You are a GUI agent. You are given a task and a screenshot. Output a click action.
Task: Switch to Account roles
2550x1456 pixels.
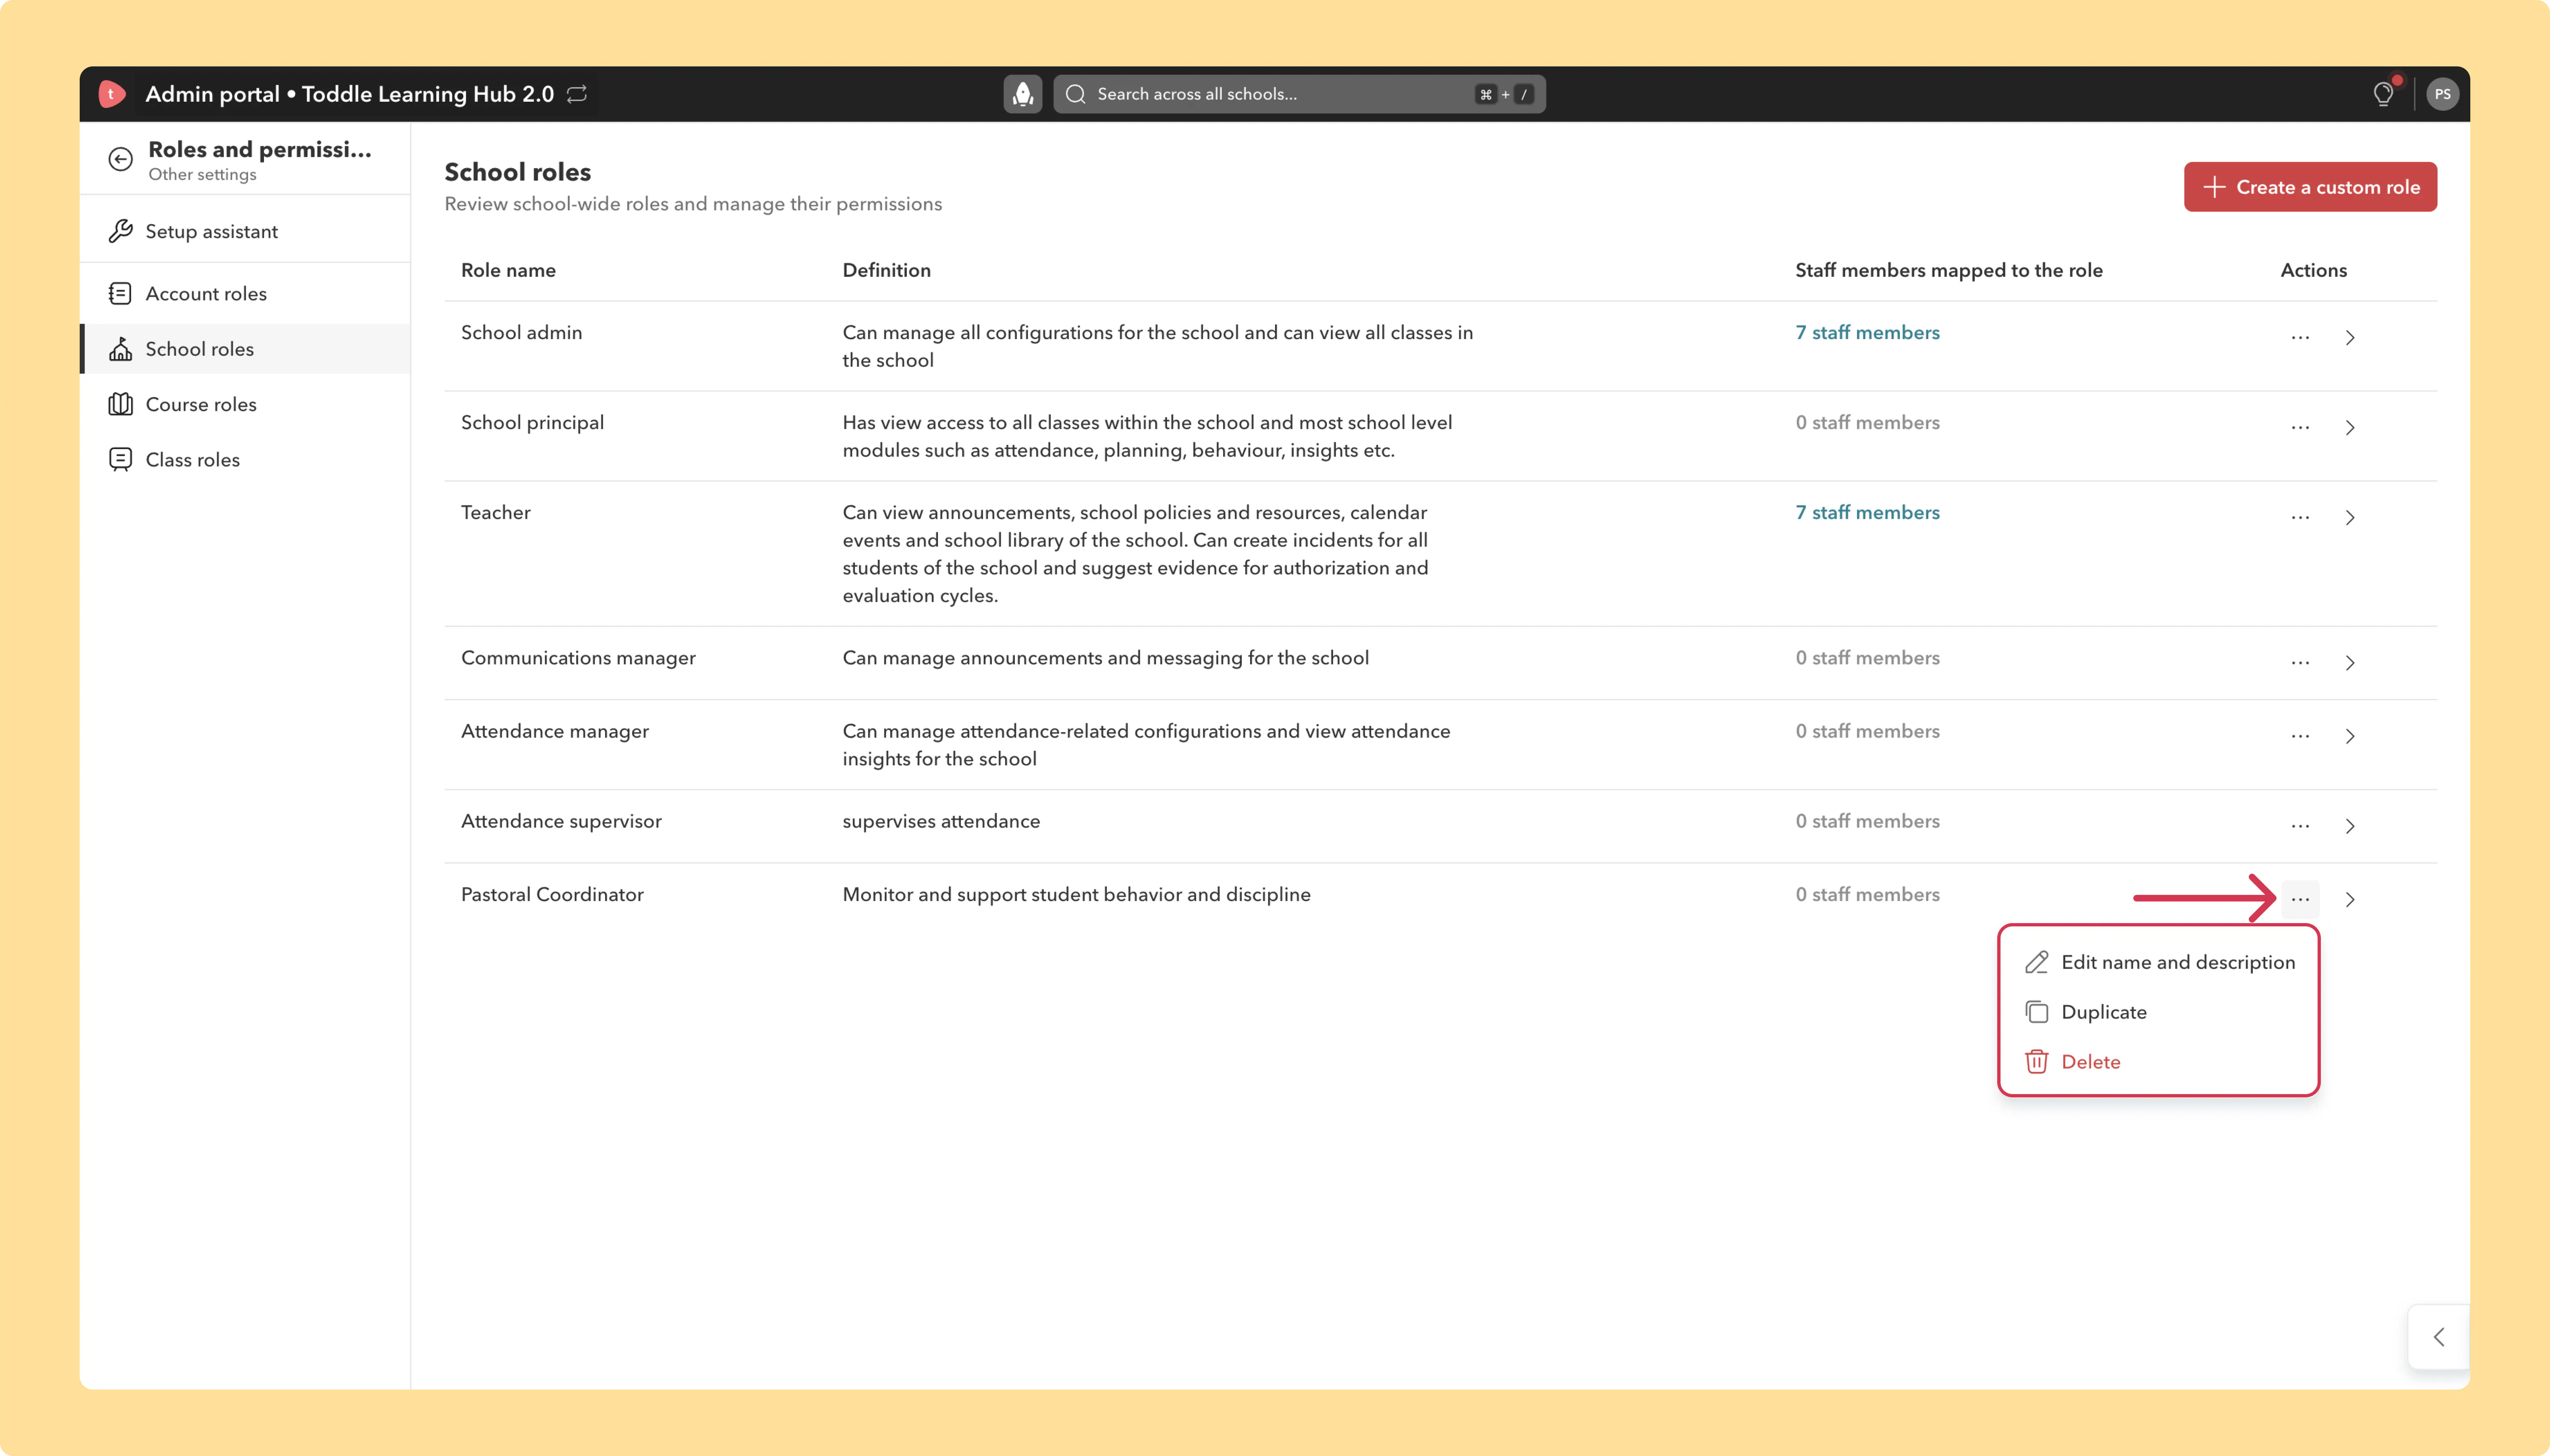(x=245, y=293)
